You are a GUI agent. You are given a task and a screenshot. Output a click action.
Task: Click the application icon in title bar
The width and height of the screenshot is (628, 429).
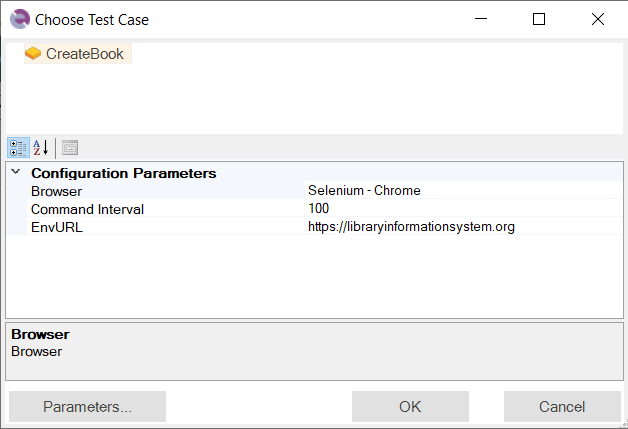click(x=19, y=19)
